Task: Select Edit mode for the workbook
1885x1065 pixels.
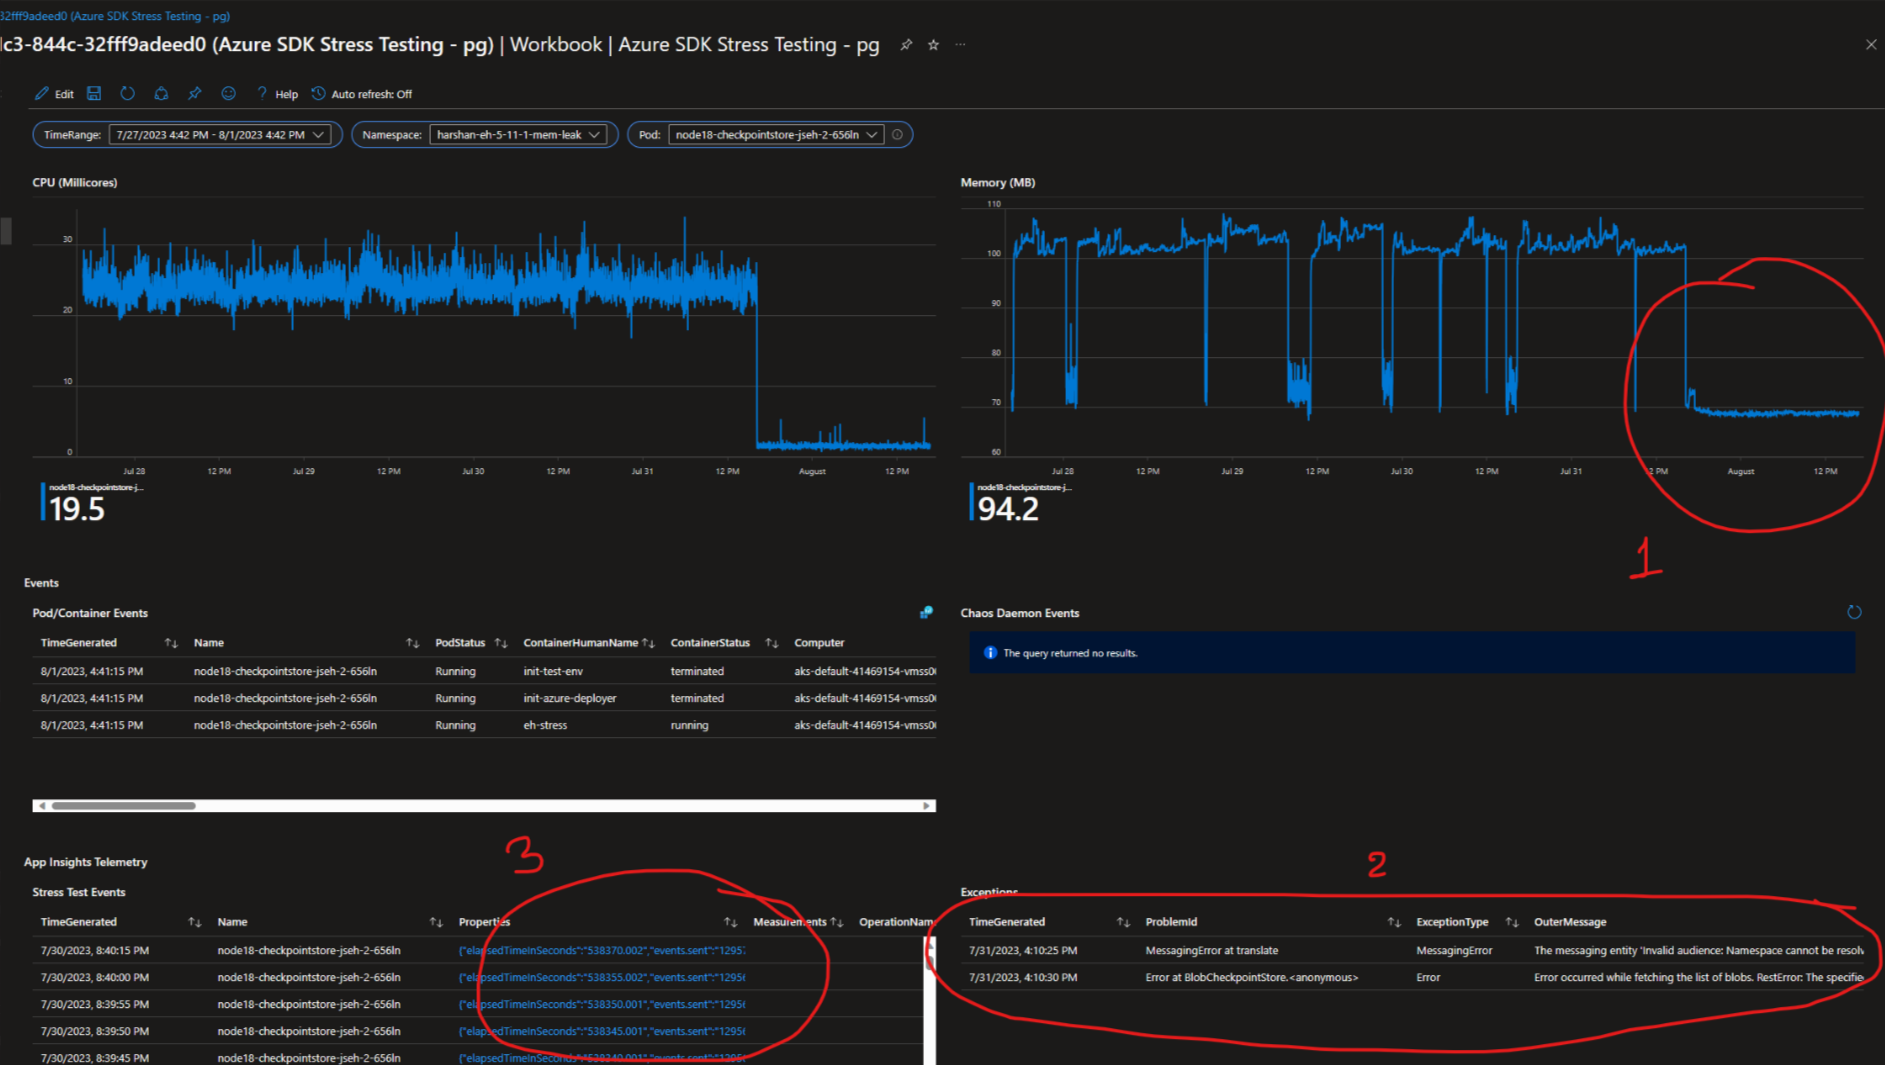Action: coord(55,93)
